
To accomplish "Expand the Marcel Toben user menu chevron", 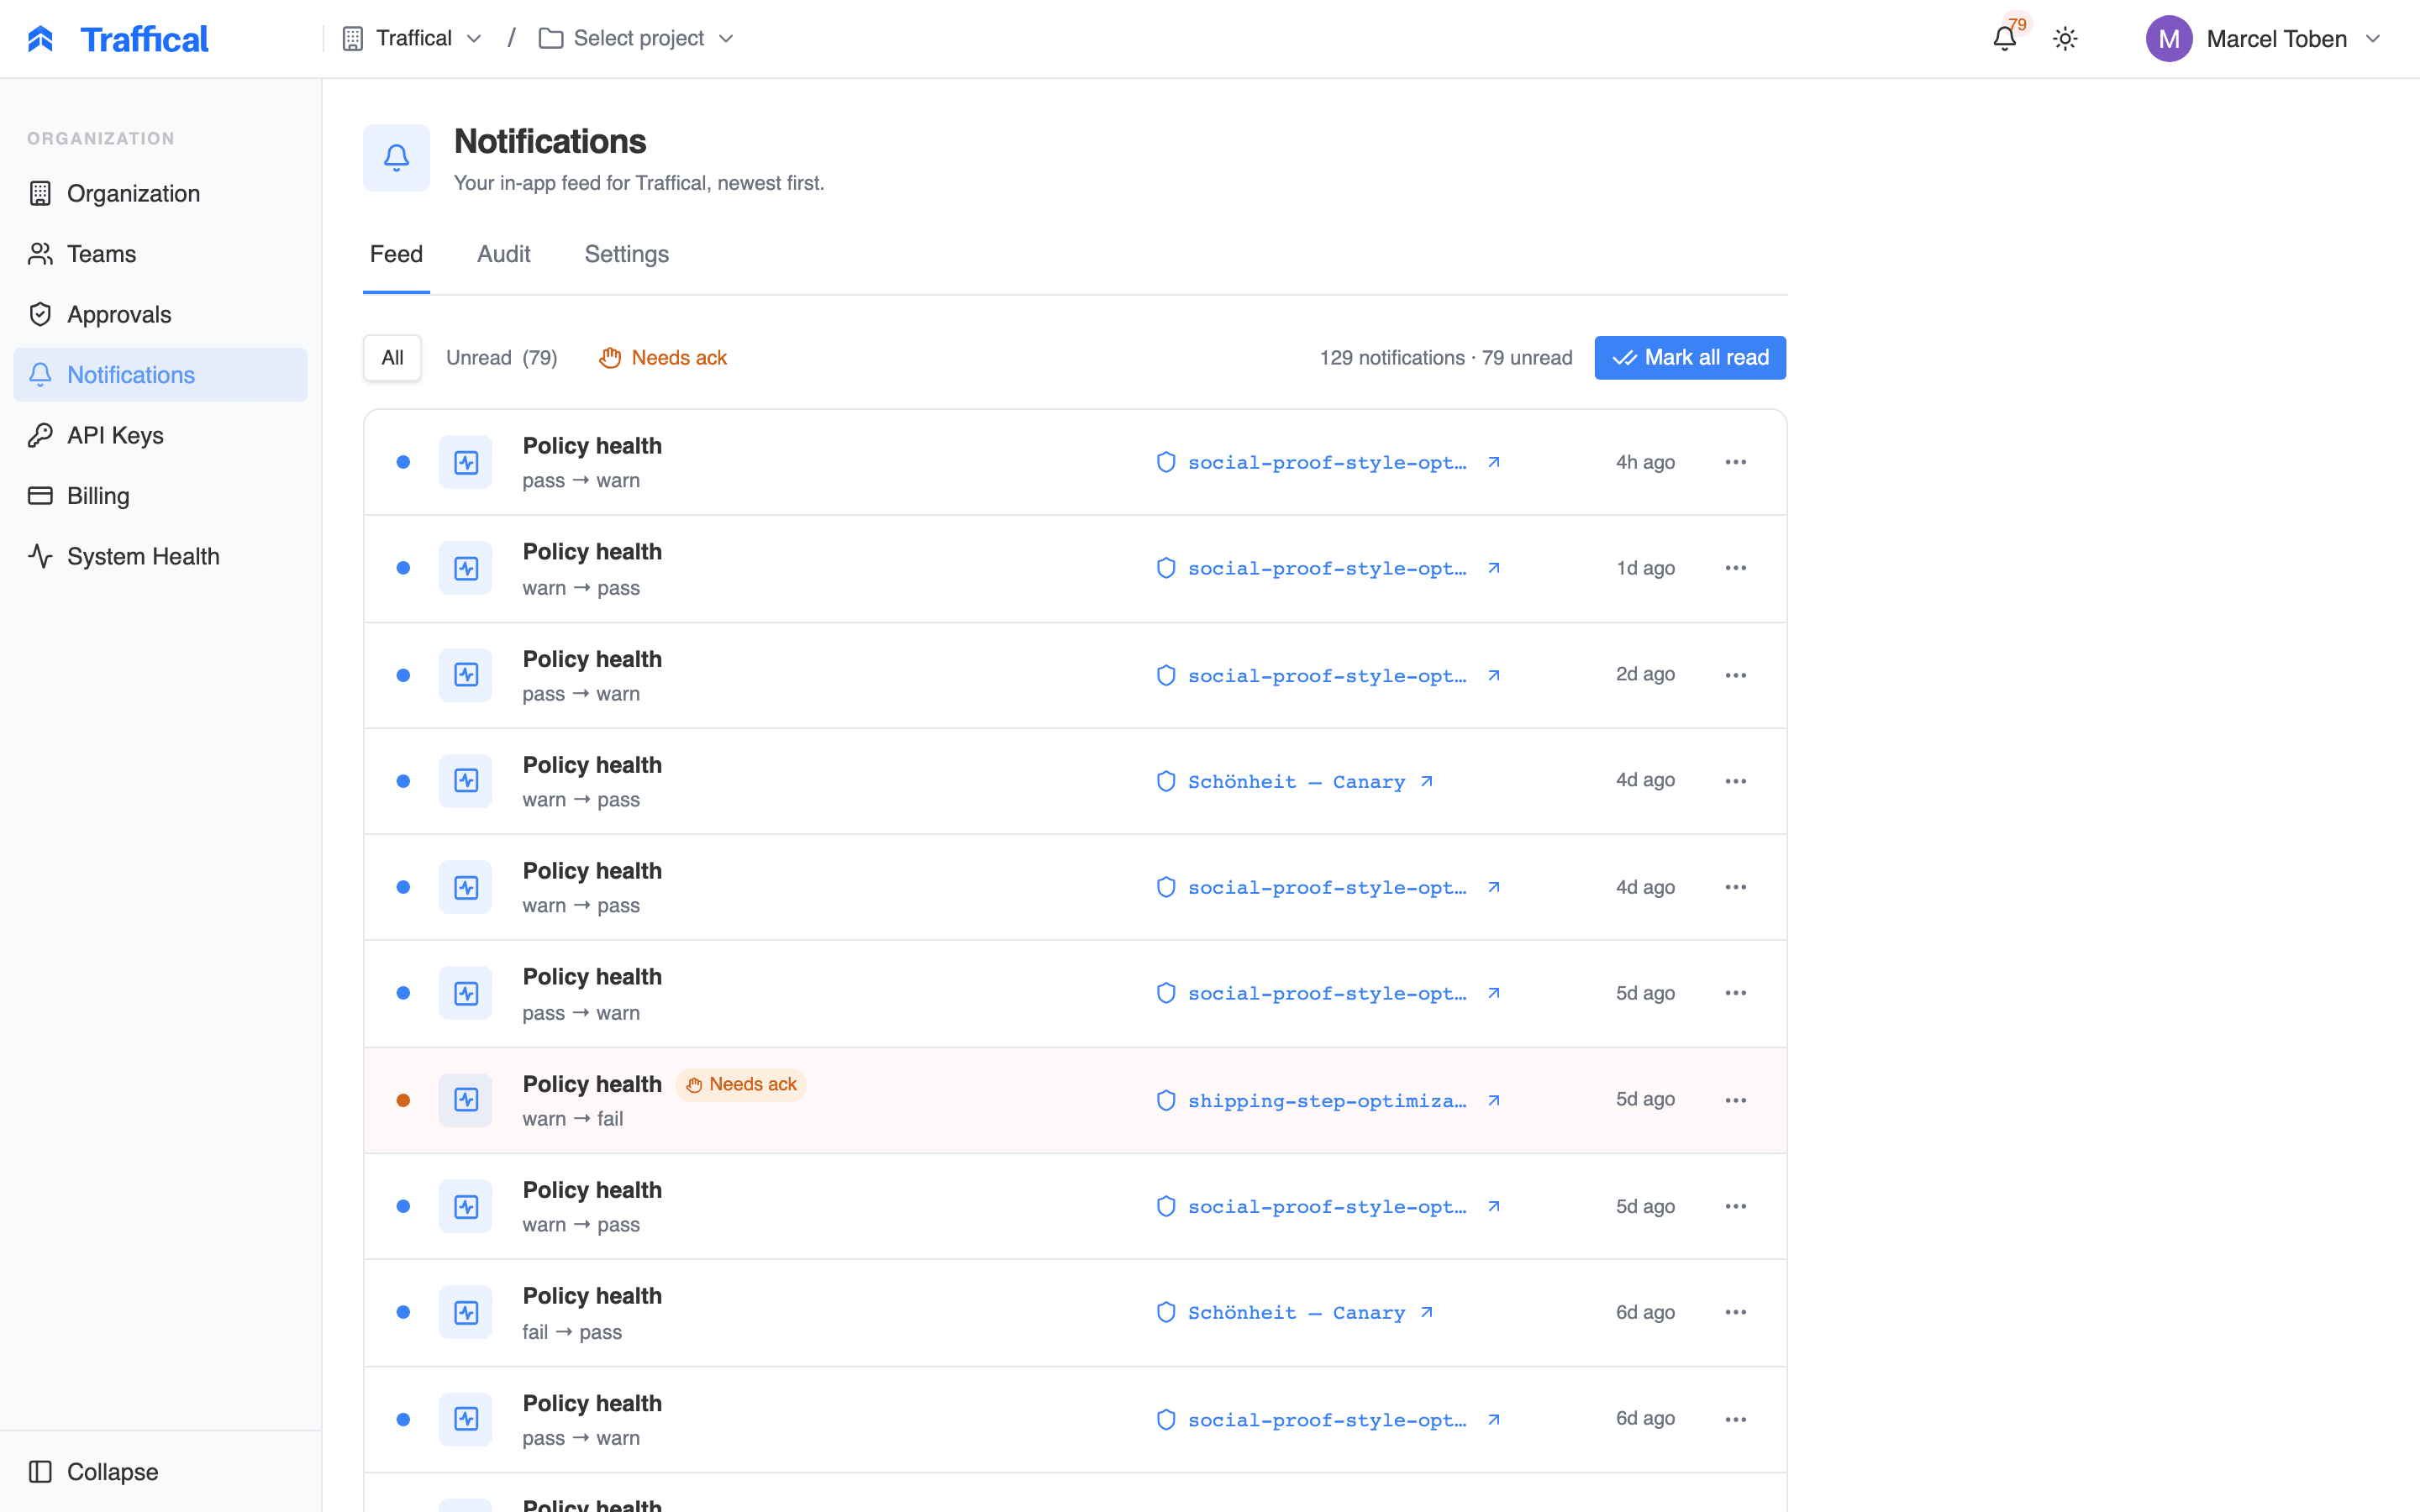I will pyautogui.click(x=2372, y=39).
